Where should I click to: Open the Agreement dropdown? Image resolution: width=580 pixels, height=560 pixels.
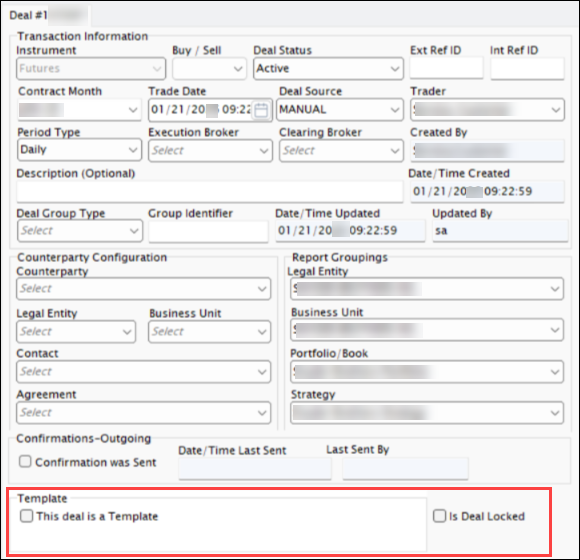(144, 412)
